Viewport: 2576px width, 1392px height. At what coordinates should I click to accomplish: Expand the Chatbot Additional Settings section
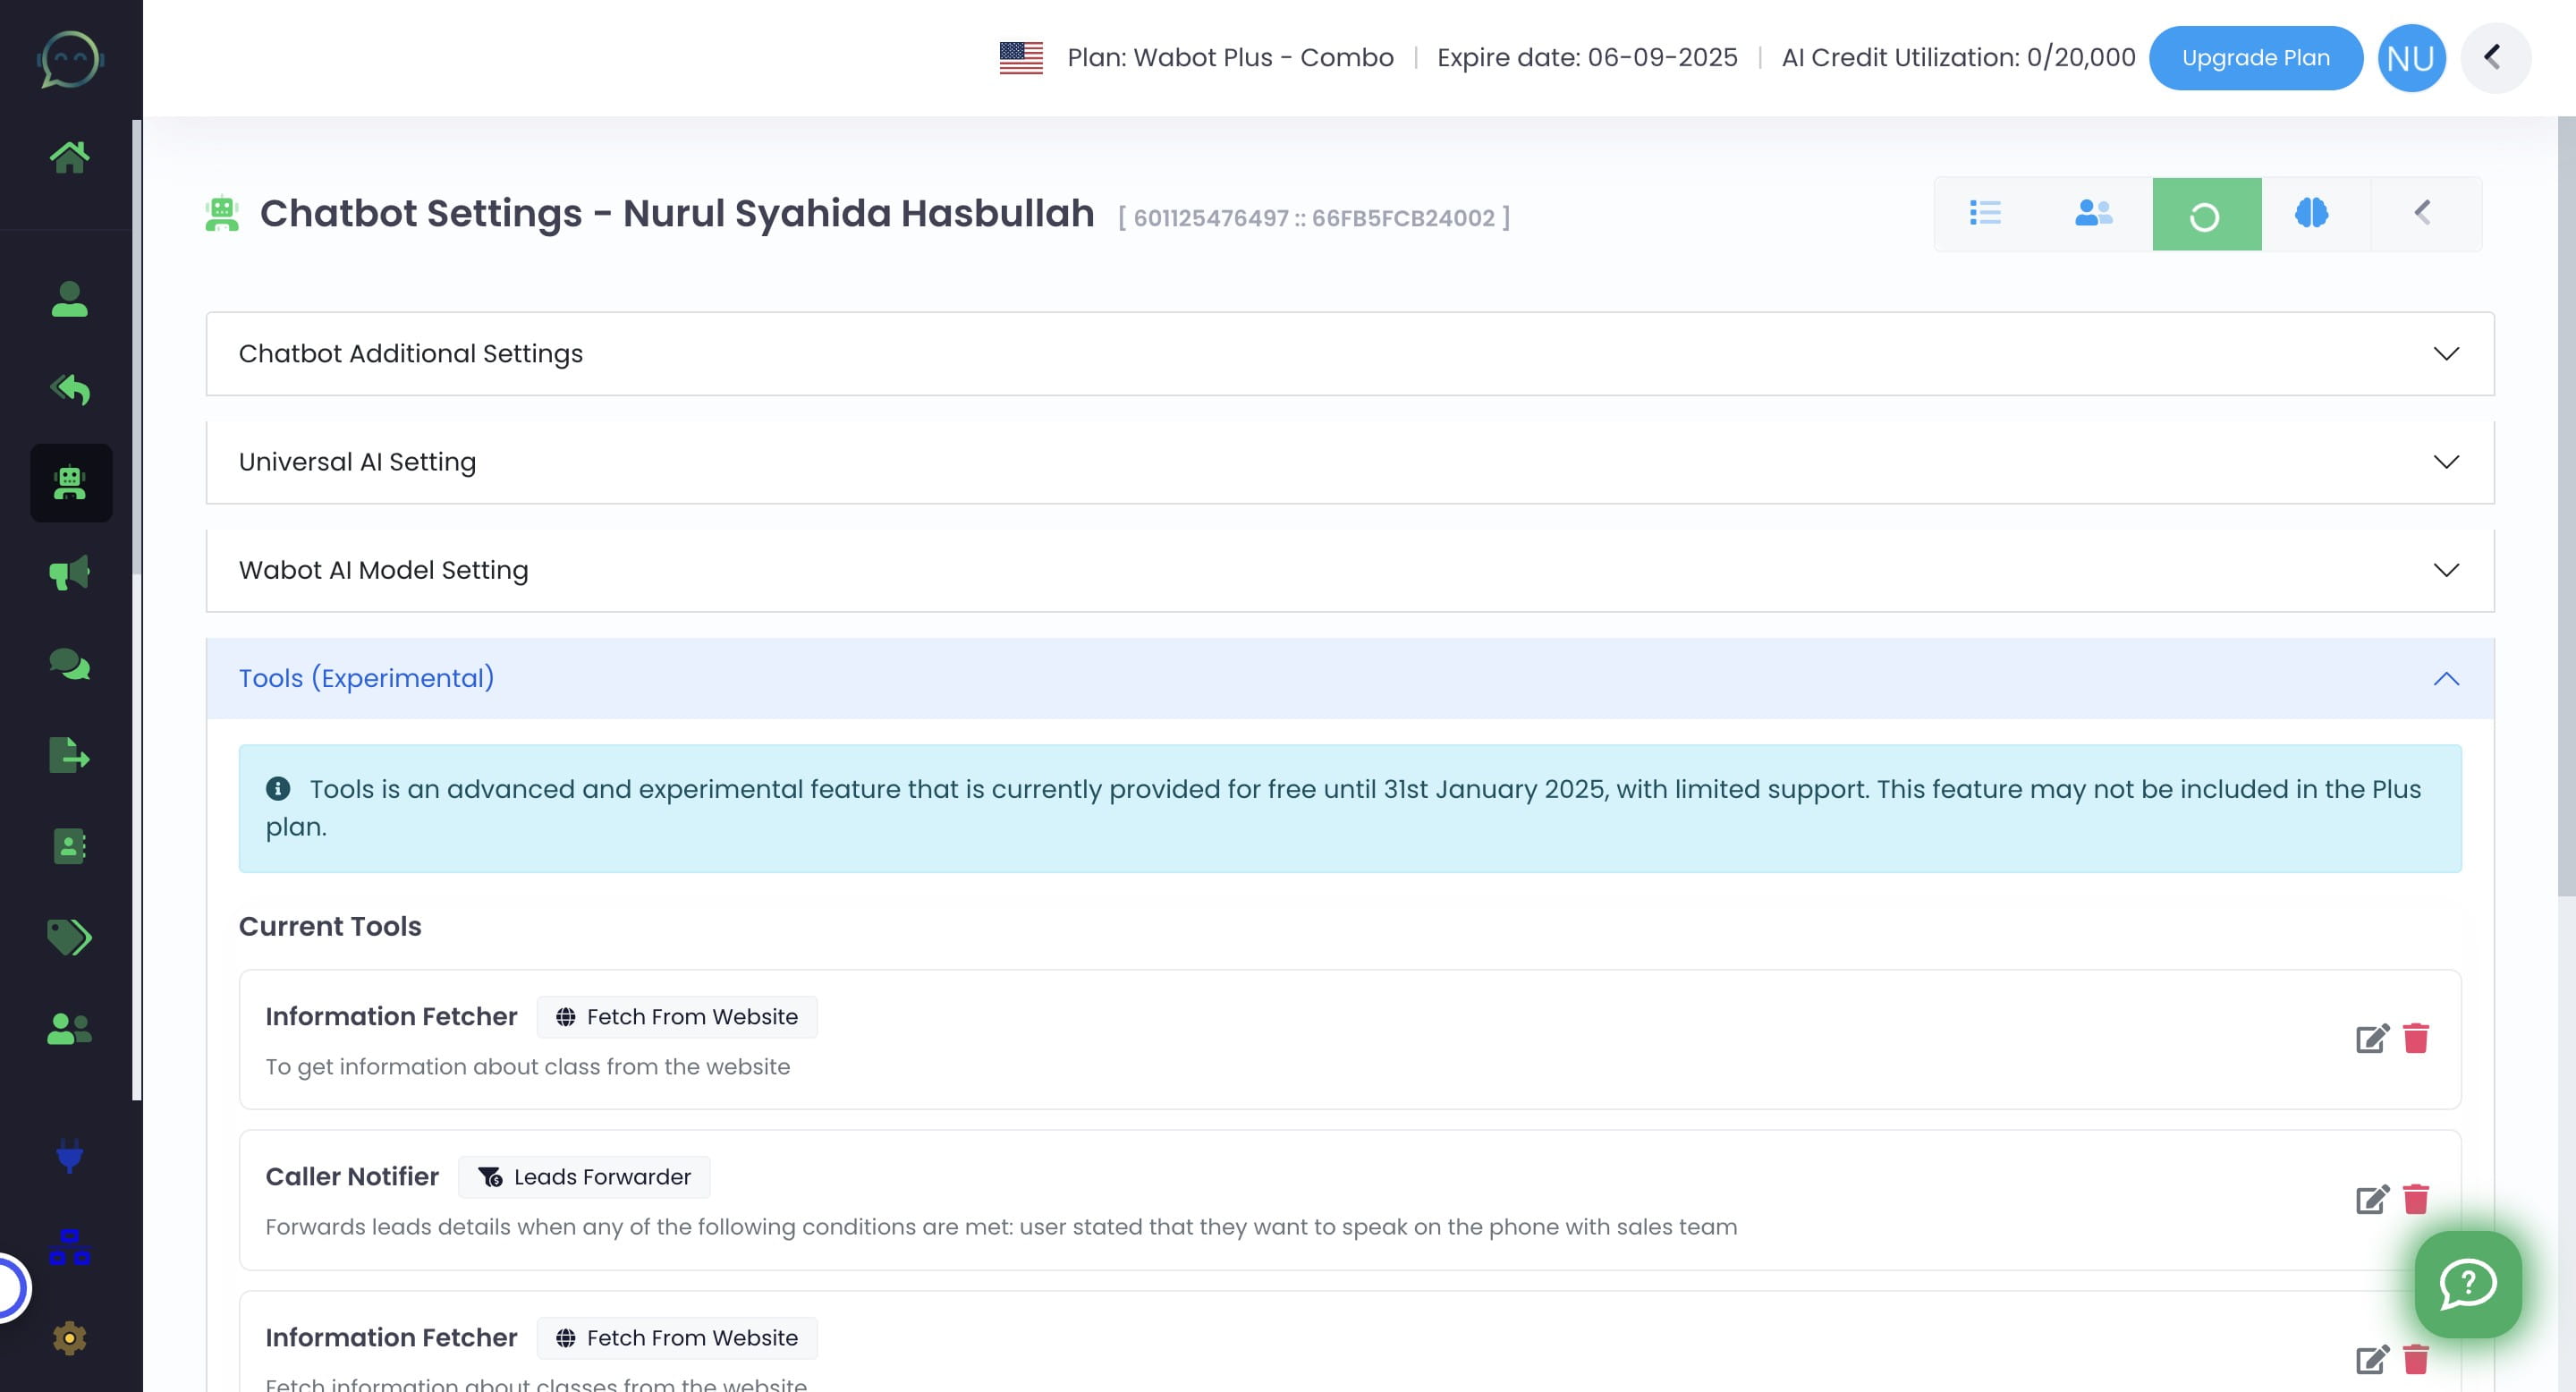[x=2447, y=353]
